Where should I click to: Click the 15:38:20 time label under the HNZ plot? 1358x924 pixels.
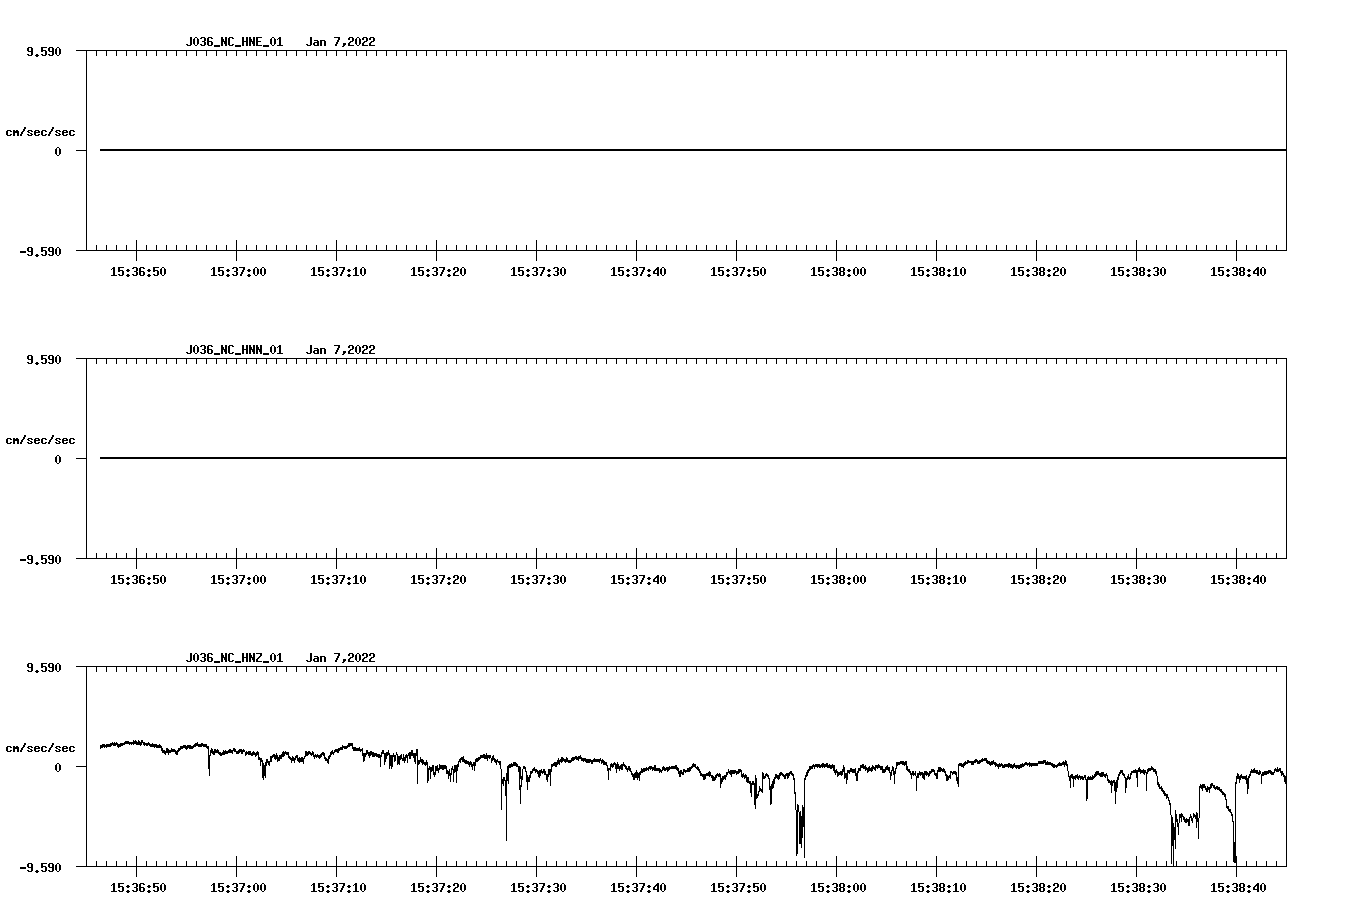pos(1038,888)
